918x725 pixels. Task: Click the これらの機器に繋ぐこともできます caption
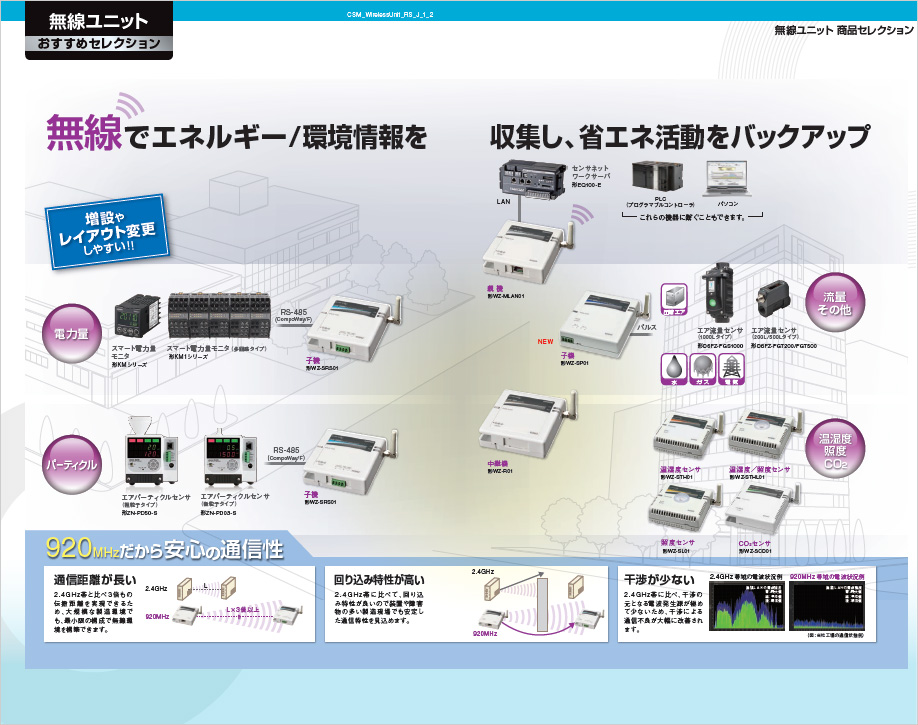coord(691,217)
